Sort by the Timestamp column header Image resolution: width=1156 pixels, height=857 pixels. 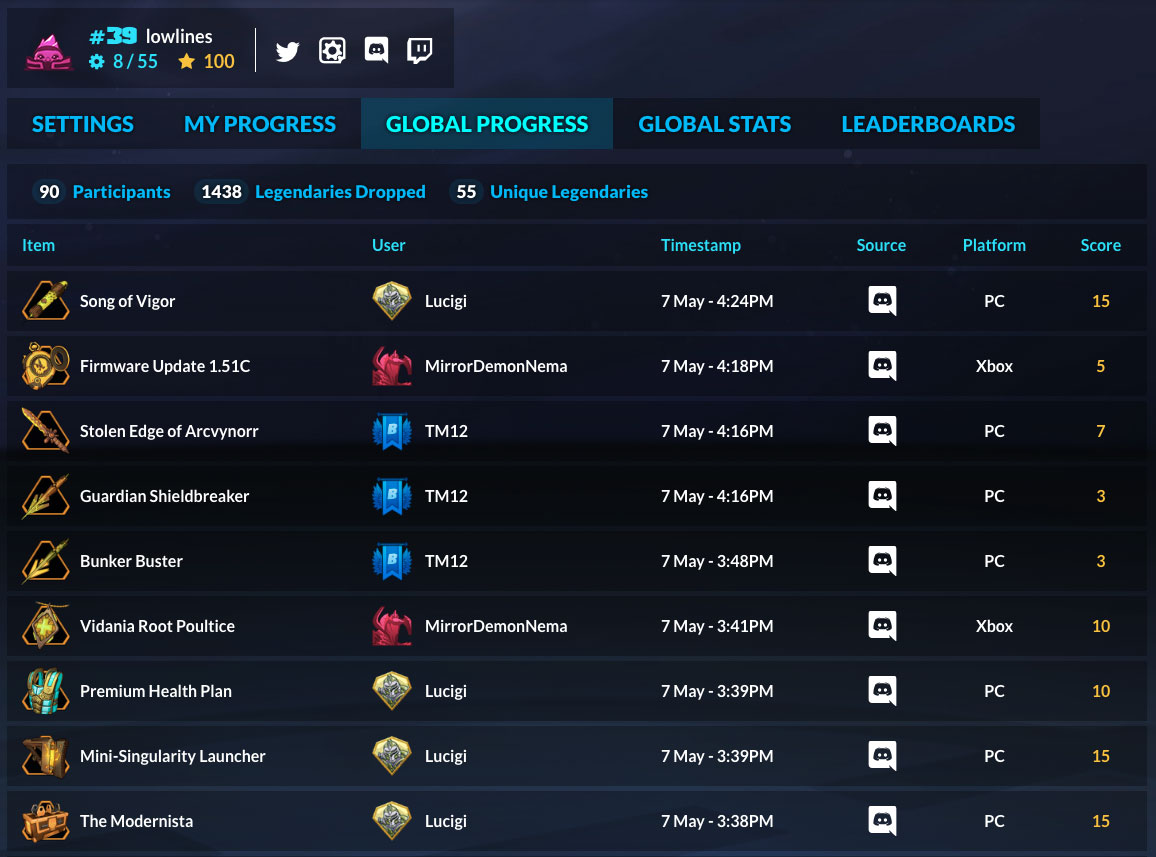tap(701, 245)
